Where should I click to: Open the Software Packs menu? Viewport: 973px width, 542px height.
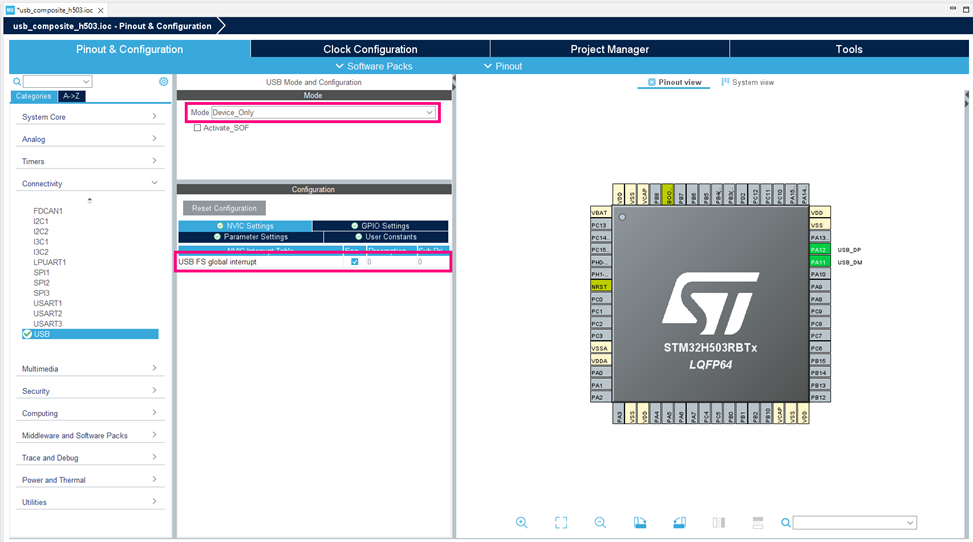374,66
